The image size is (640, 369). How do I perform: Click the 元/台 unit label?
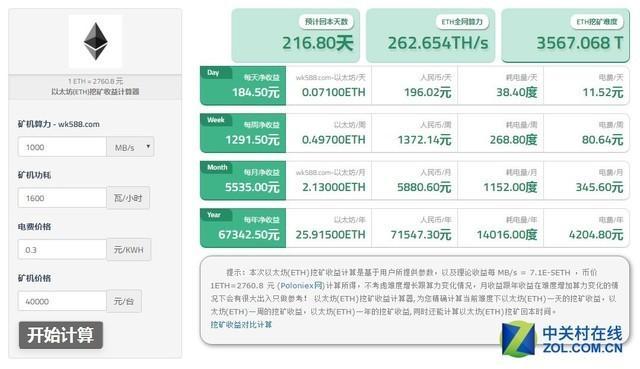[124, 301]
